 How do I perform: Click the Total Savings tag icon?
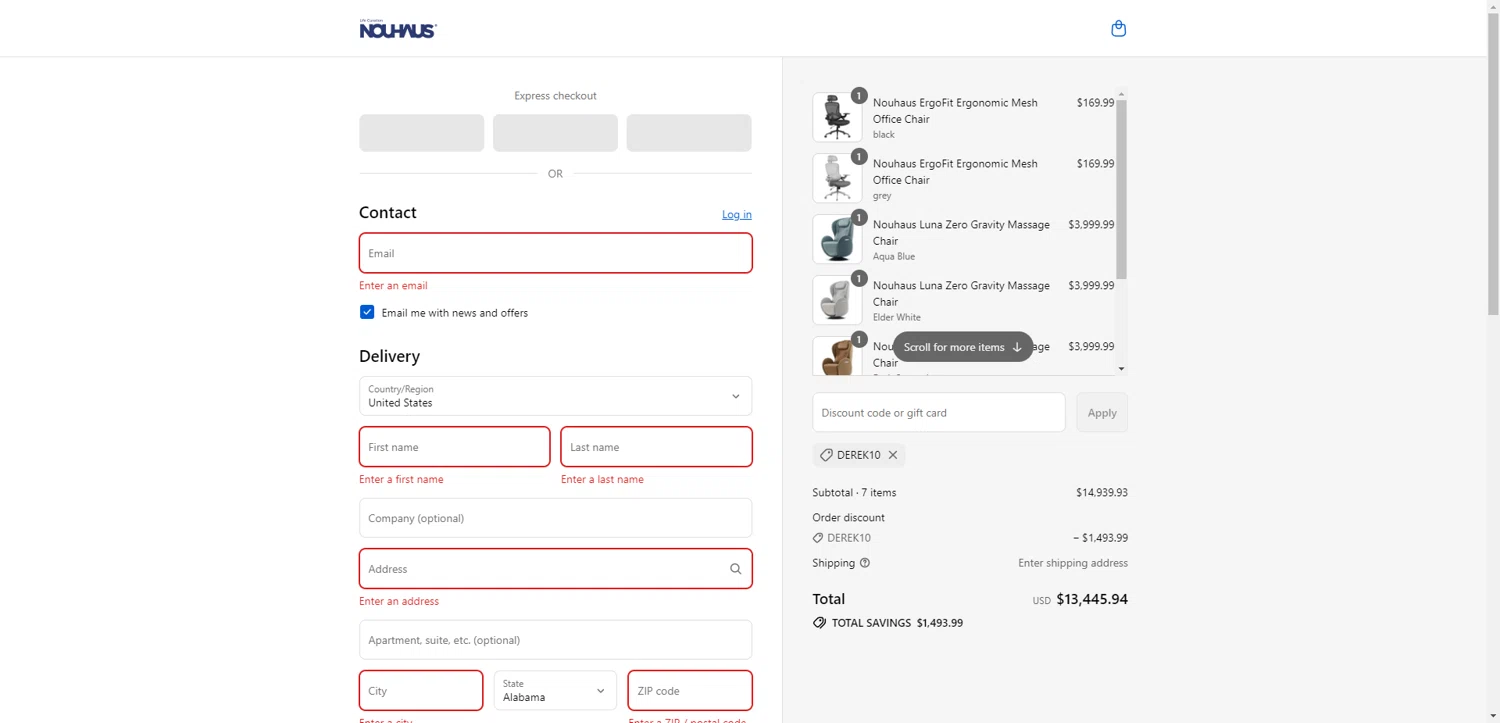pyautogui.click(x=819, y=623)
